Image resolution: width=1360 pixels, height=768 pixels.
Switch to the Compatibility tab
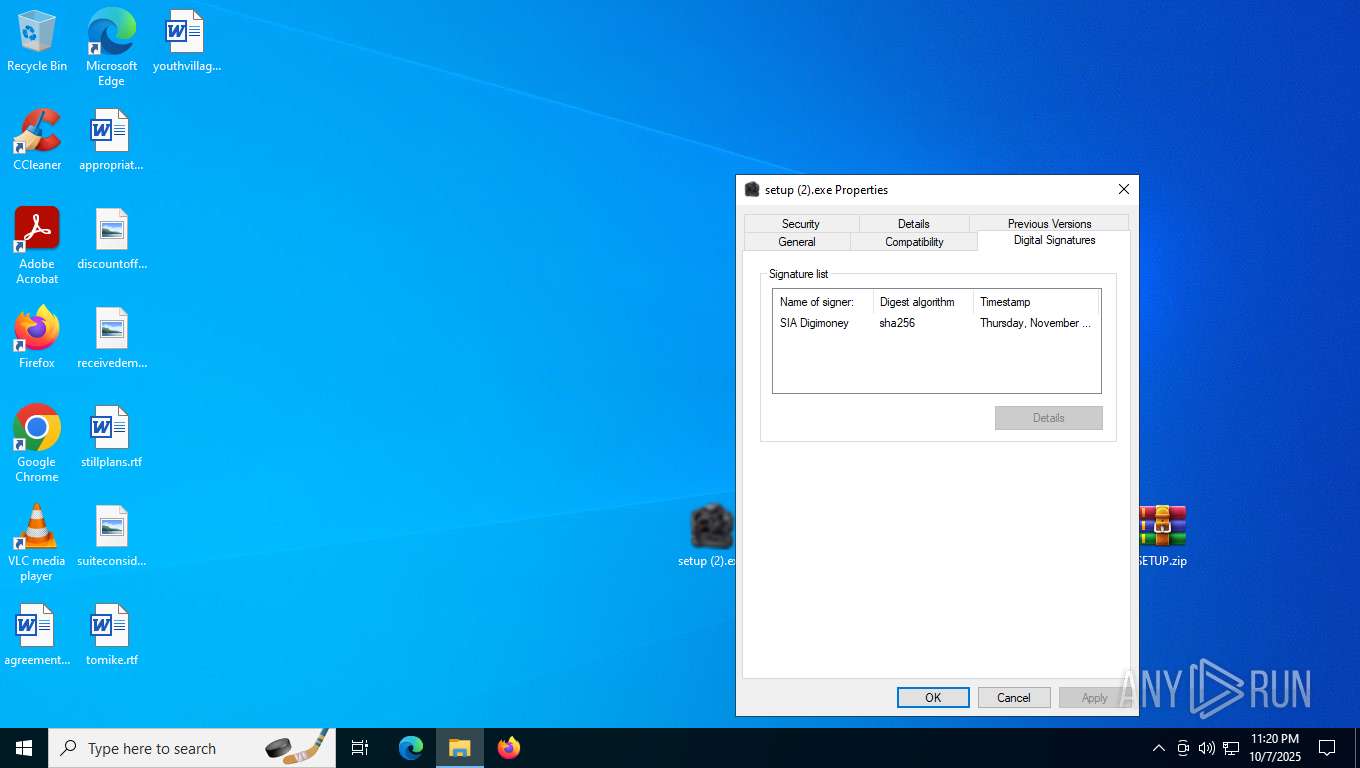(914, 242)
